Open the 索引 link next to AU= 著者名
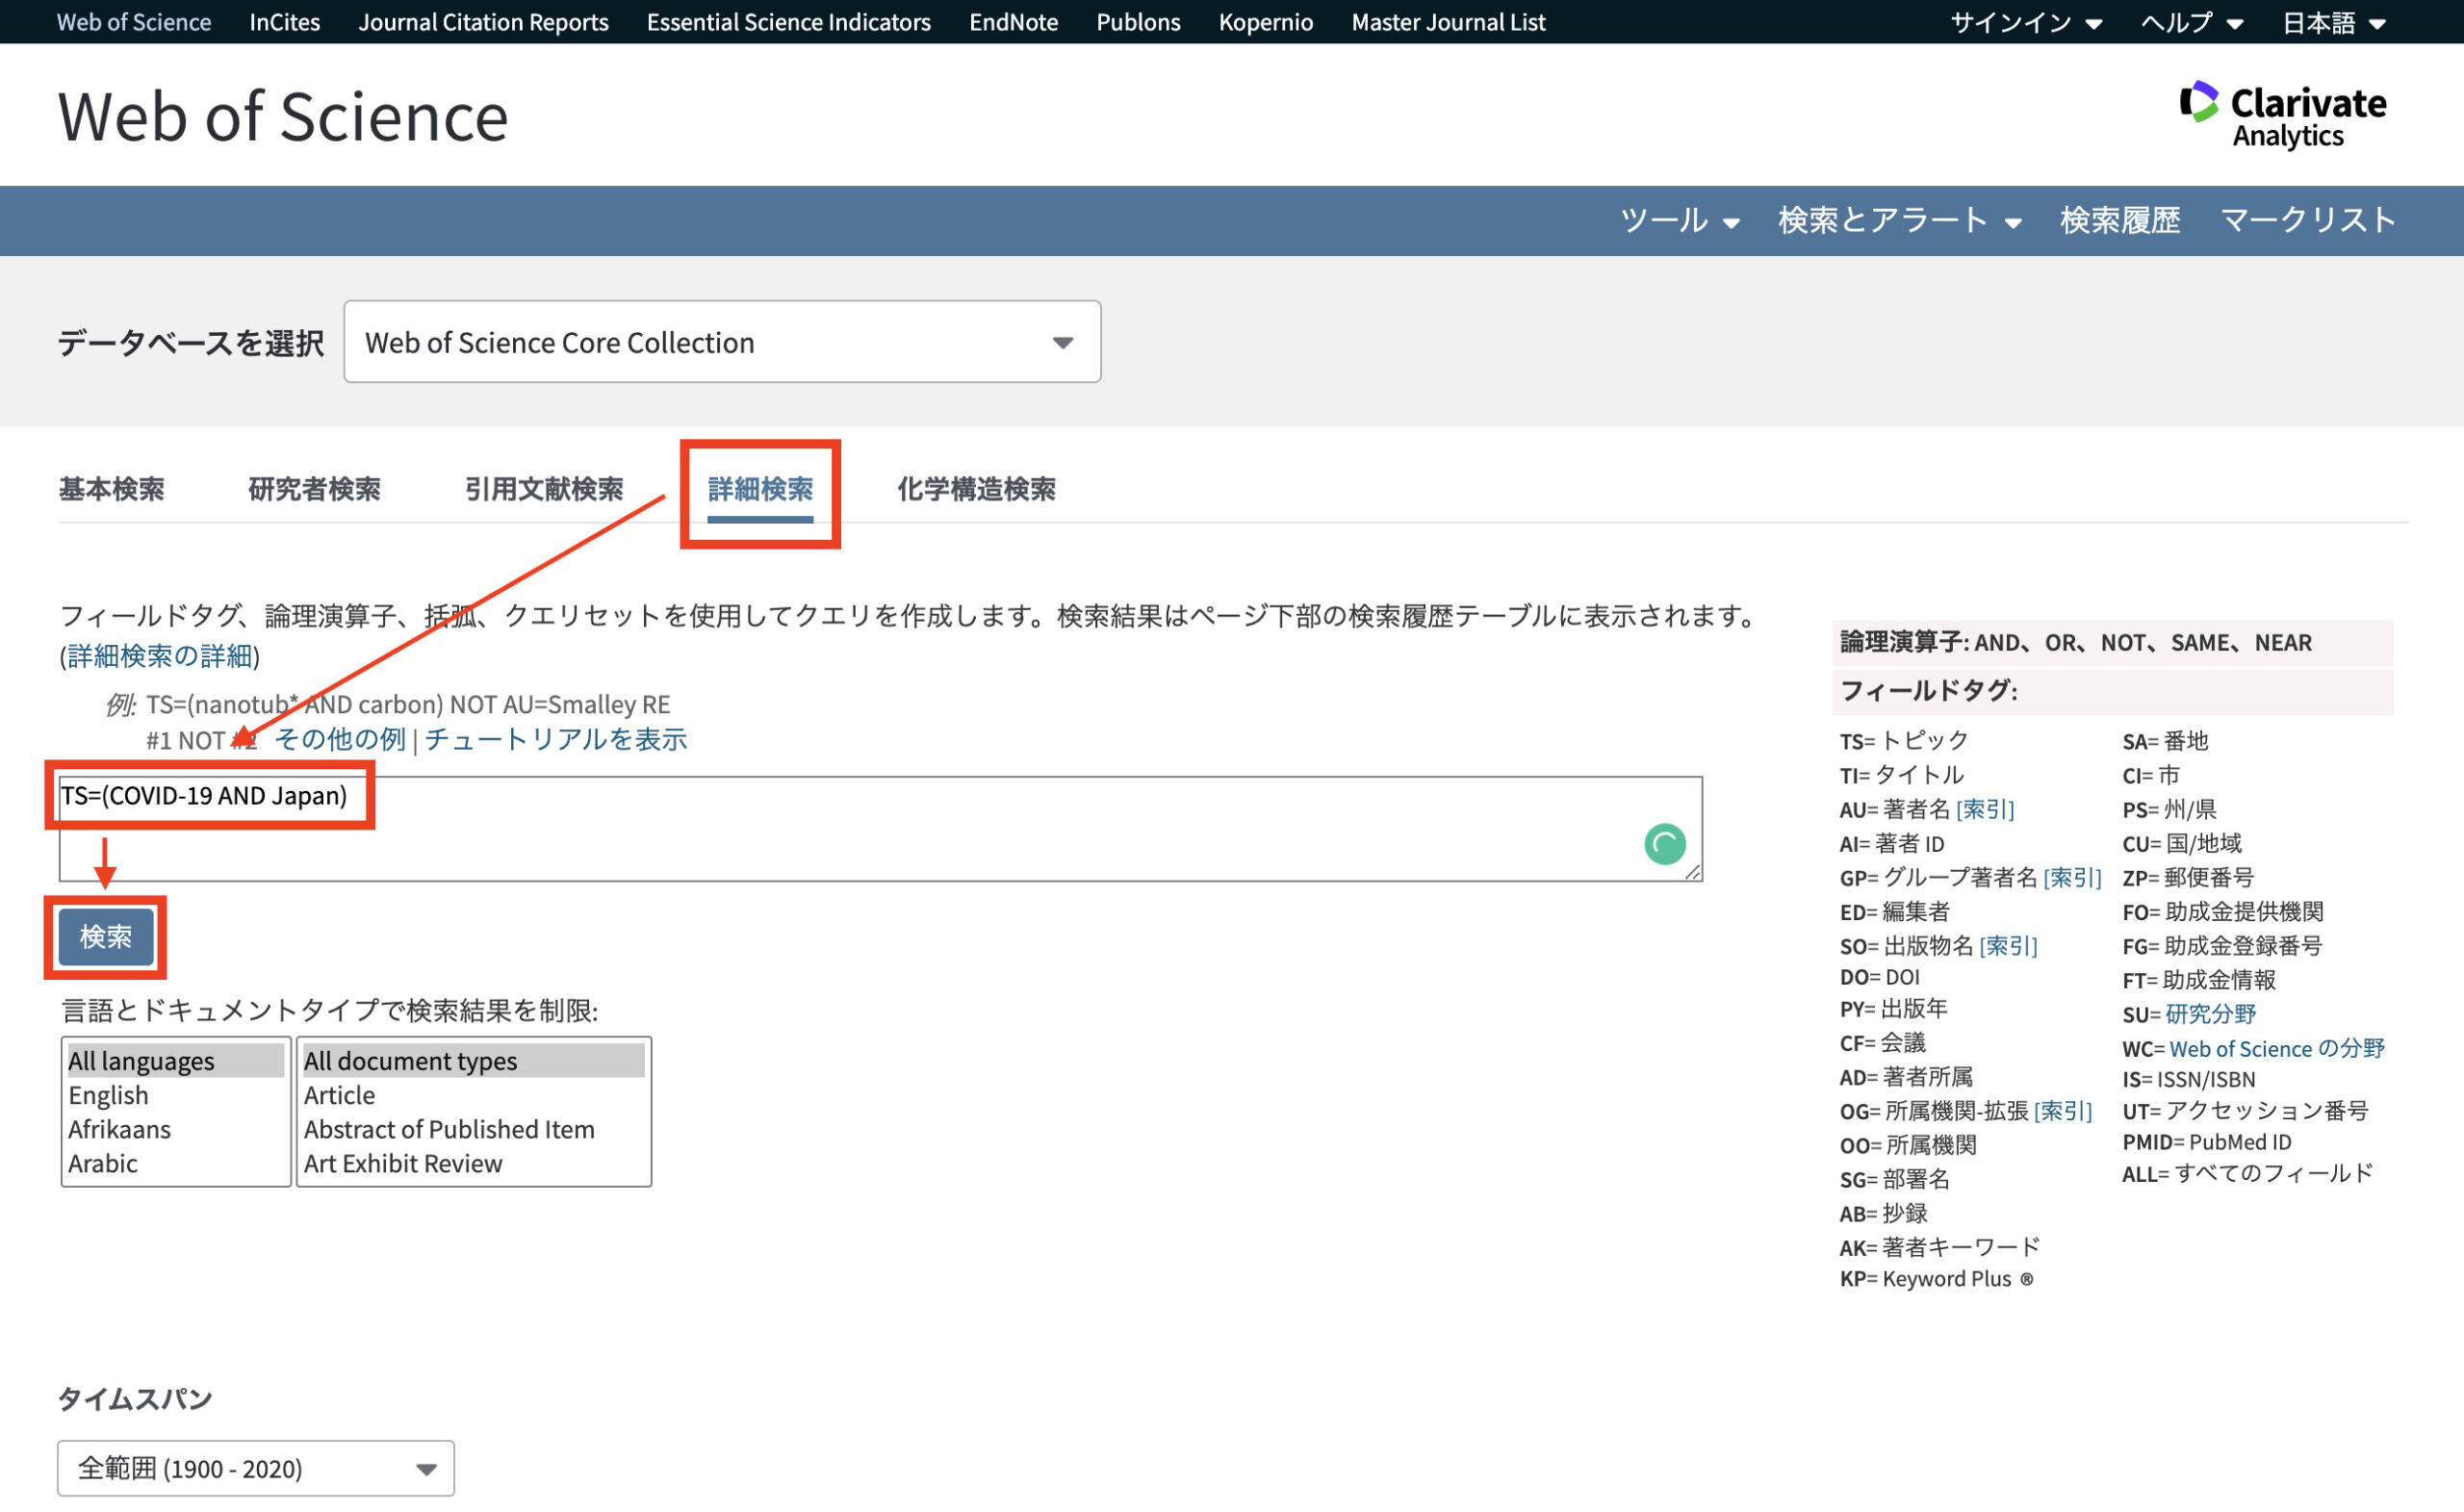The width and height of the screenshot is (2464, 1512). coord(1985,809)
